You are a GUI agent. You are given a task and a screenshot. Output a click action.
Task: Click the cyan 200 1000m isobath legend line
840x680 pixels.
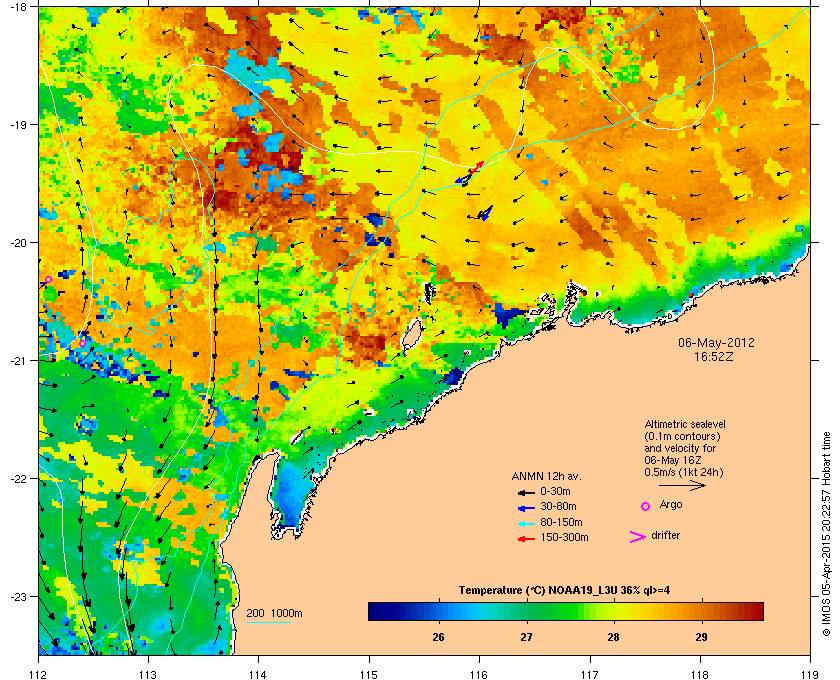pyautogui.click(x=269, y=623)
